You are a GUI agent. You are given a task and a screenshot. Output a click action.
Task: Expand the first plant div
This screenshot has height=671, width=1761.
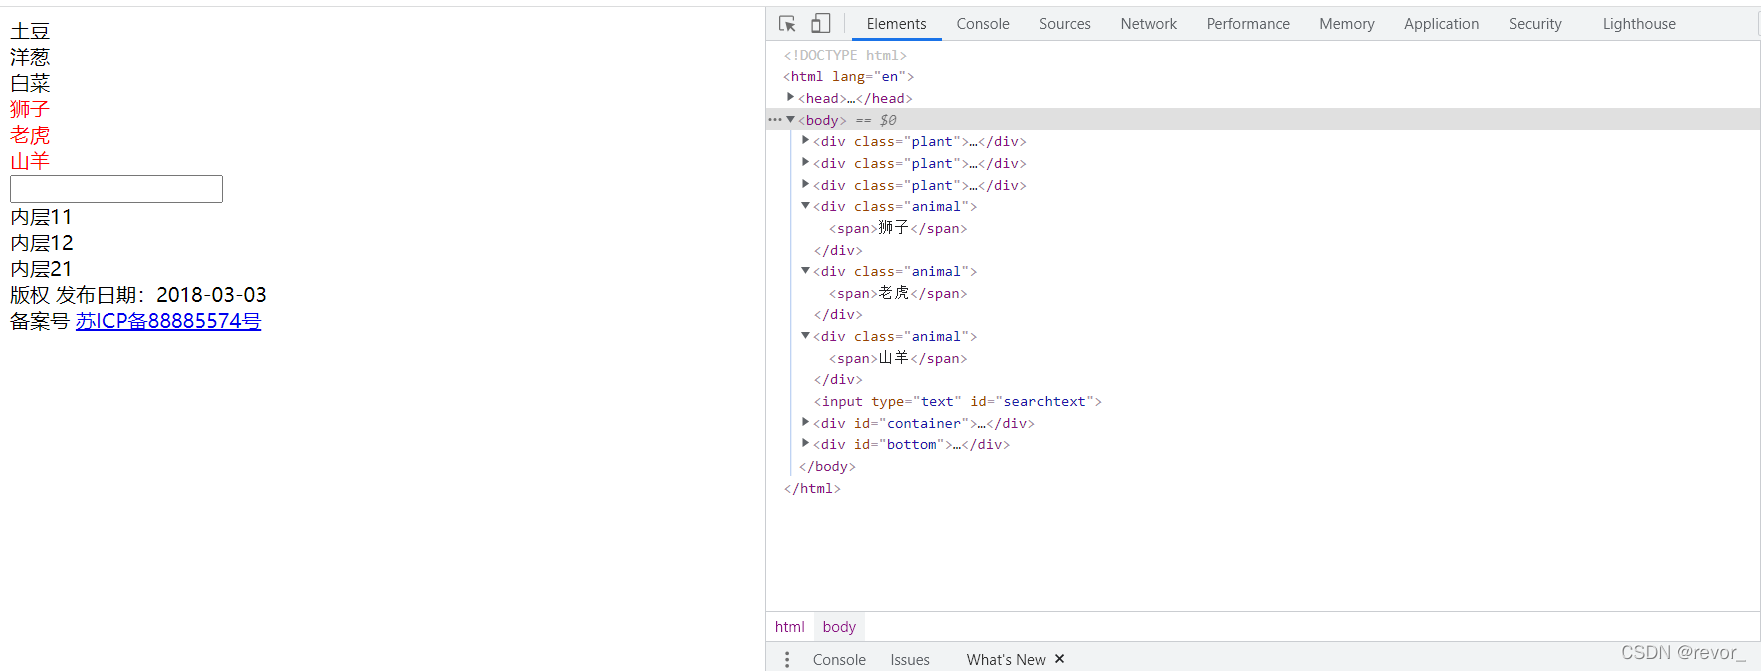tap(805, 141)
